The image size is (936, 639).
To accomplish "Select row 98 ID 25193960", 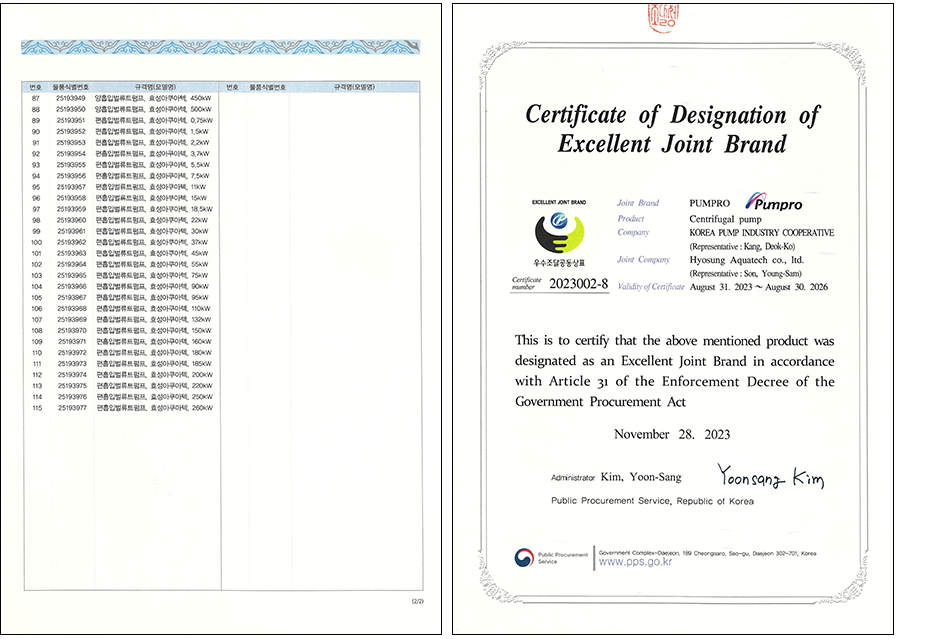I will (71, 220).
